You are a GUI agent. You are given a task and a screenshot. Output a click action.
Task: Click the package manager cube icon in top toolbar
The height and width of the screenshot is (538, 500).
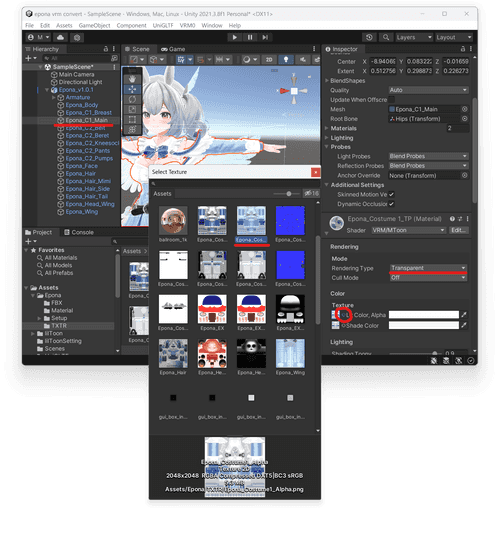(x=77, y=37)
